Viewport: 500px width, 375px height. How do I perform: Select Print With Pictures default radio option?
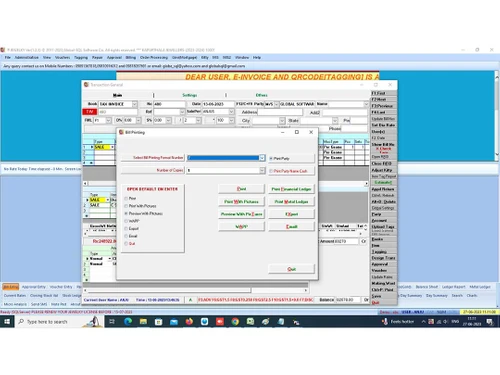(126, 206)
